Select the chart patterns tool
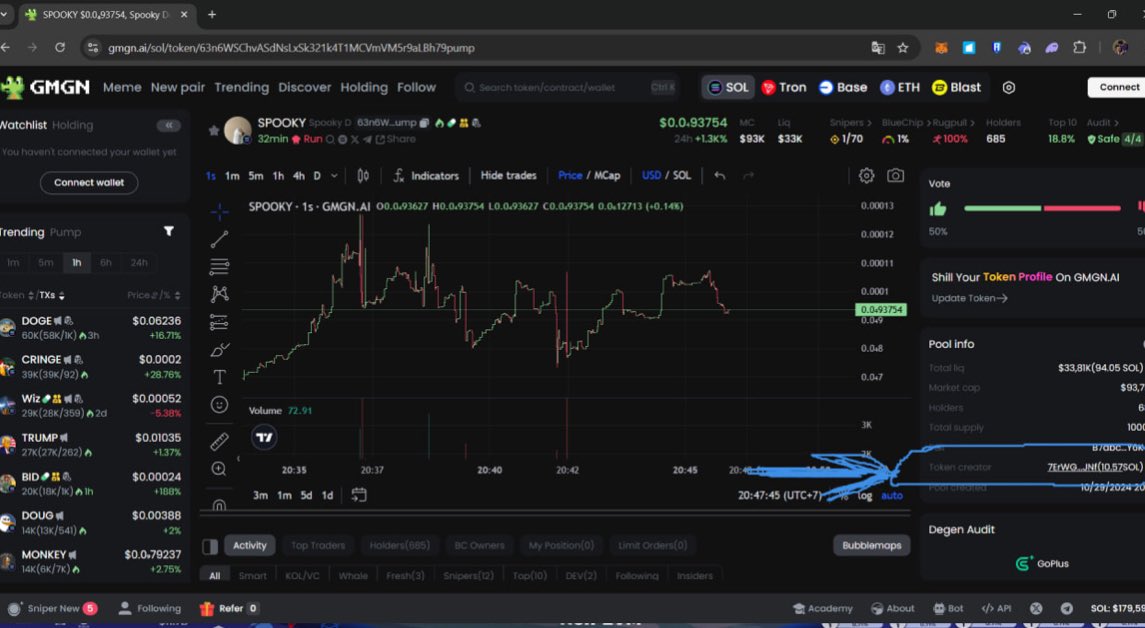The image size is (1145, 628). [x=219, y=294]
